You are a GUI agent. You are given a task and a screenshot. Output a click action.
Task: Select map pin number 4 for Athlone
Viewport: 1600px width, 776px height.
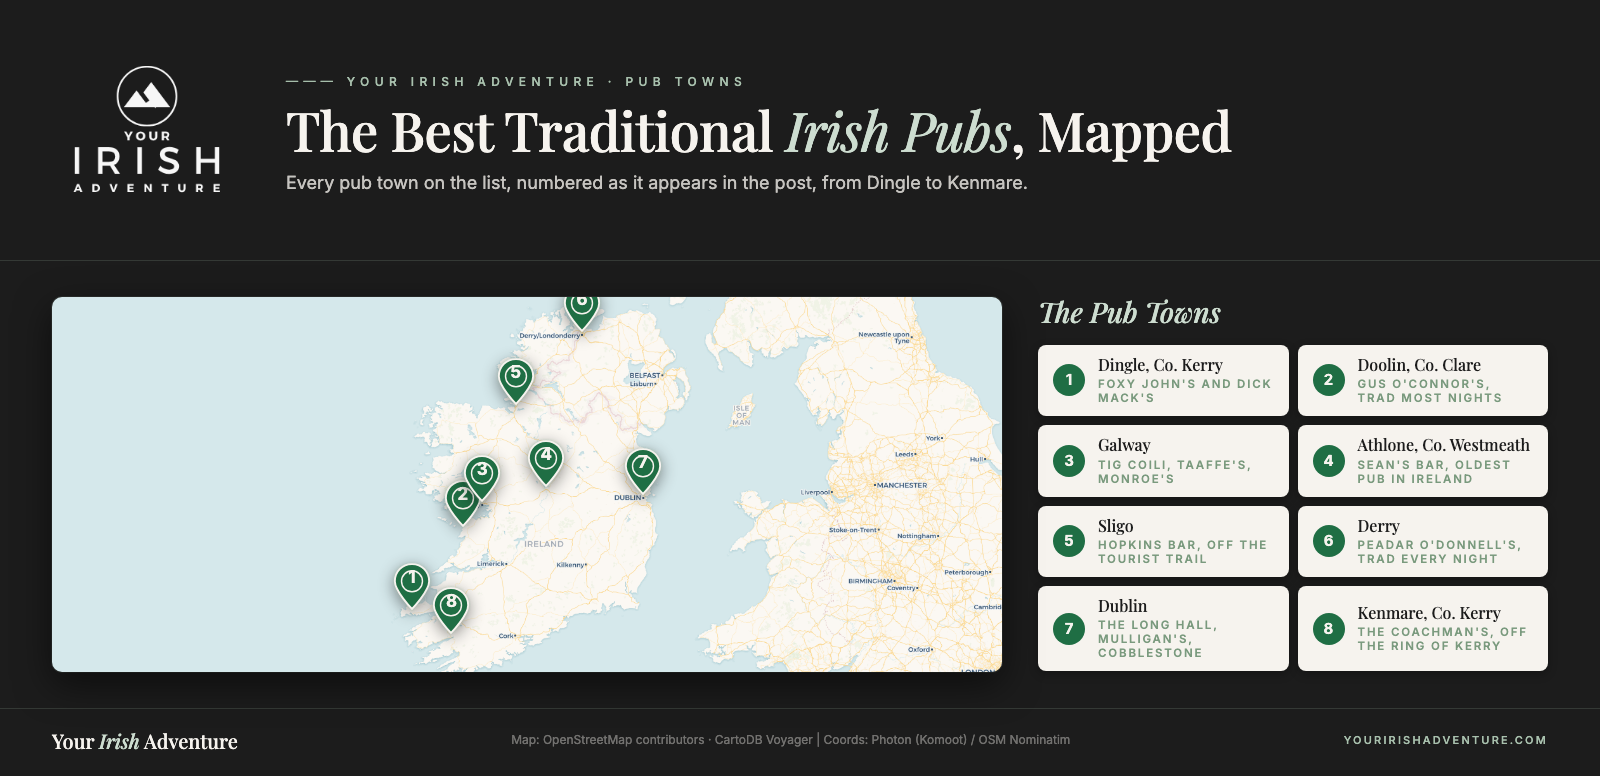546,462
